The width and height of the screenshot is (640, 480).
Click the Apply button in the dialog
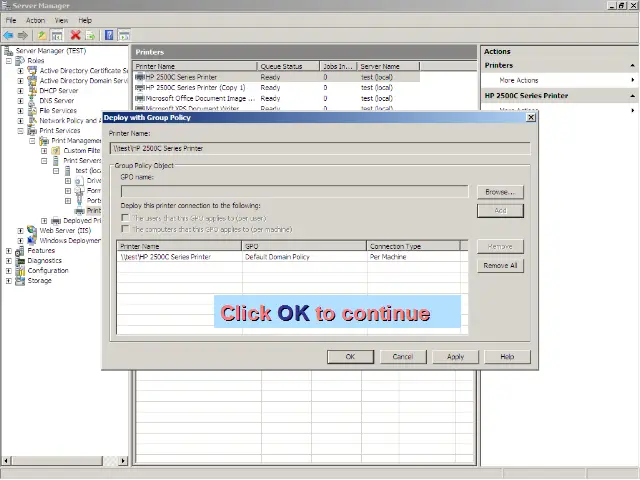[455, 357]
